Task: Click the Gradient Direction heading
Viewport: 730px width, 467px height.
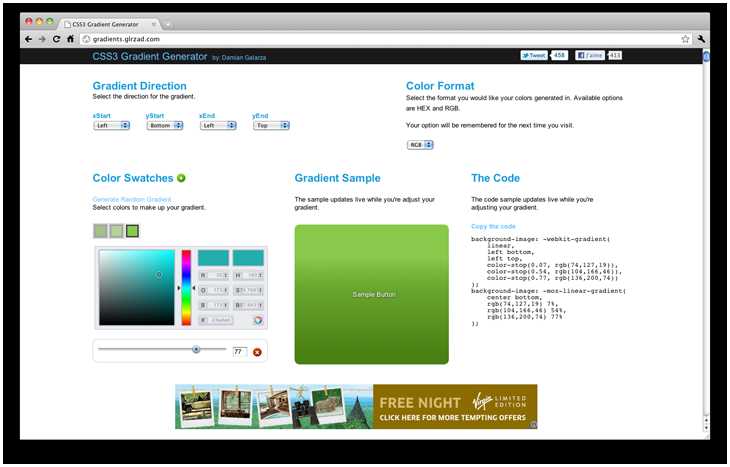Action: (139, 86)
